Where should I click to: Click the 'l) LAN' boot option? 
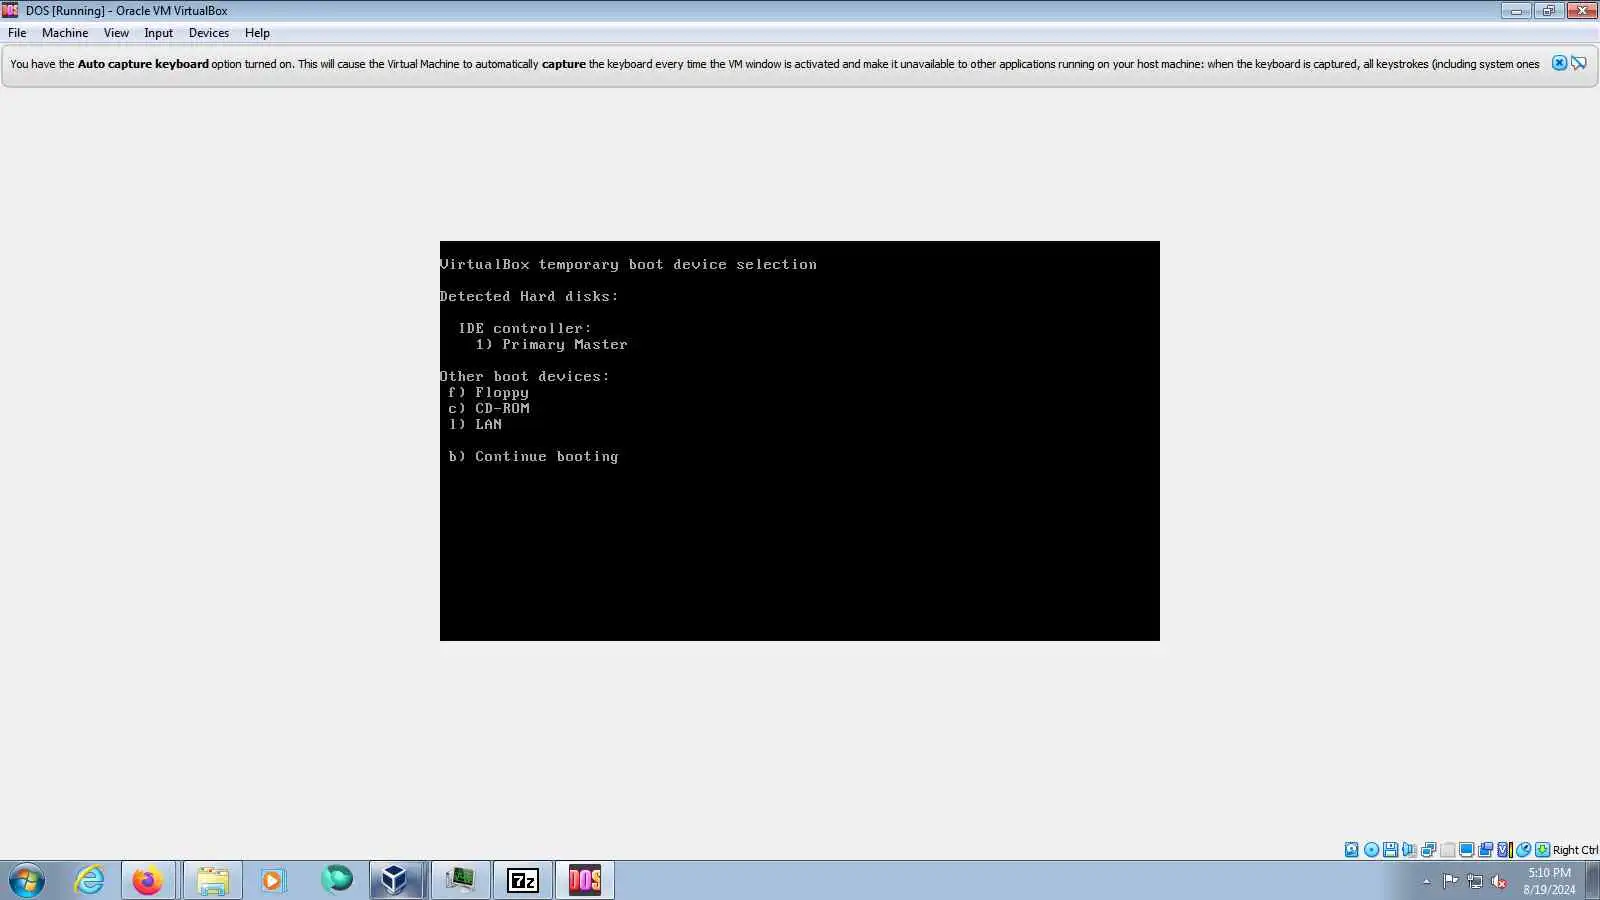[x=475, y=424]
